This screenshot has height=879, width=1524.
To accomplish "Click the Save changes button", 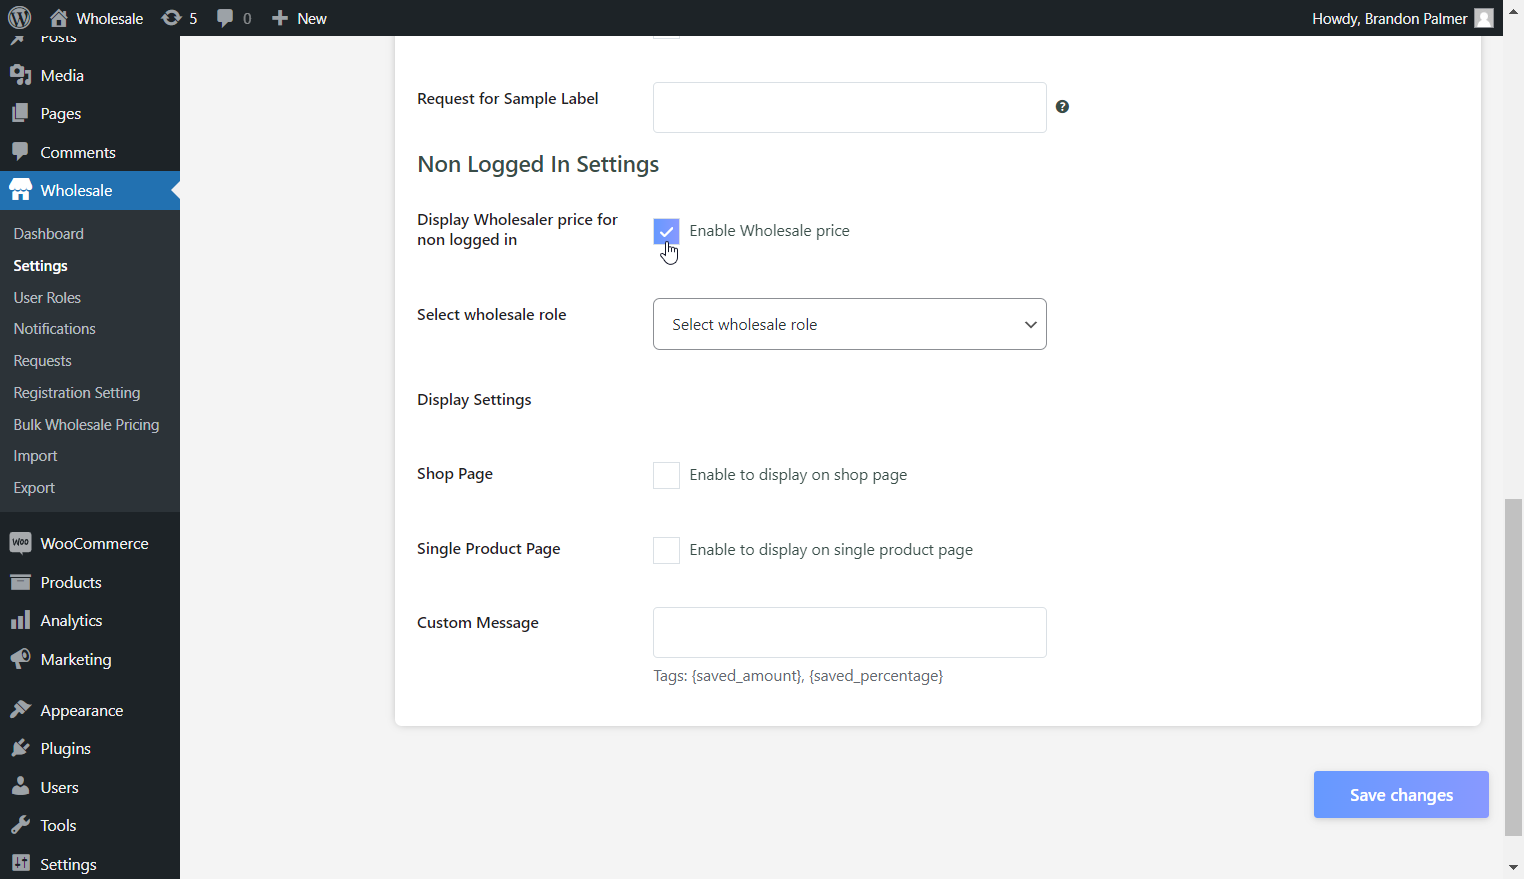I will coord(1400,794).
